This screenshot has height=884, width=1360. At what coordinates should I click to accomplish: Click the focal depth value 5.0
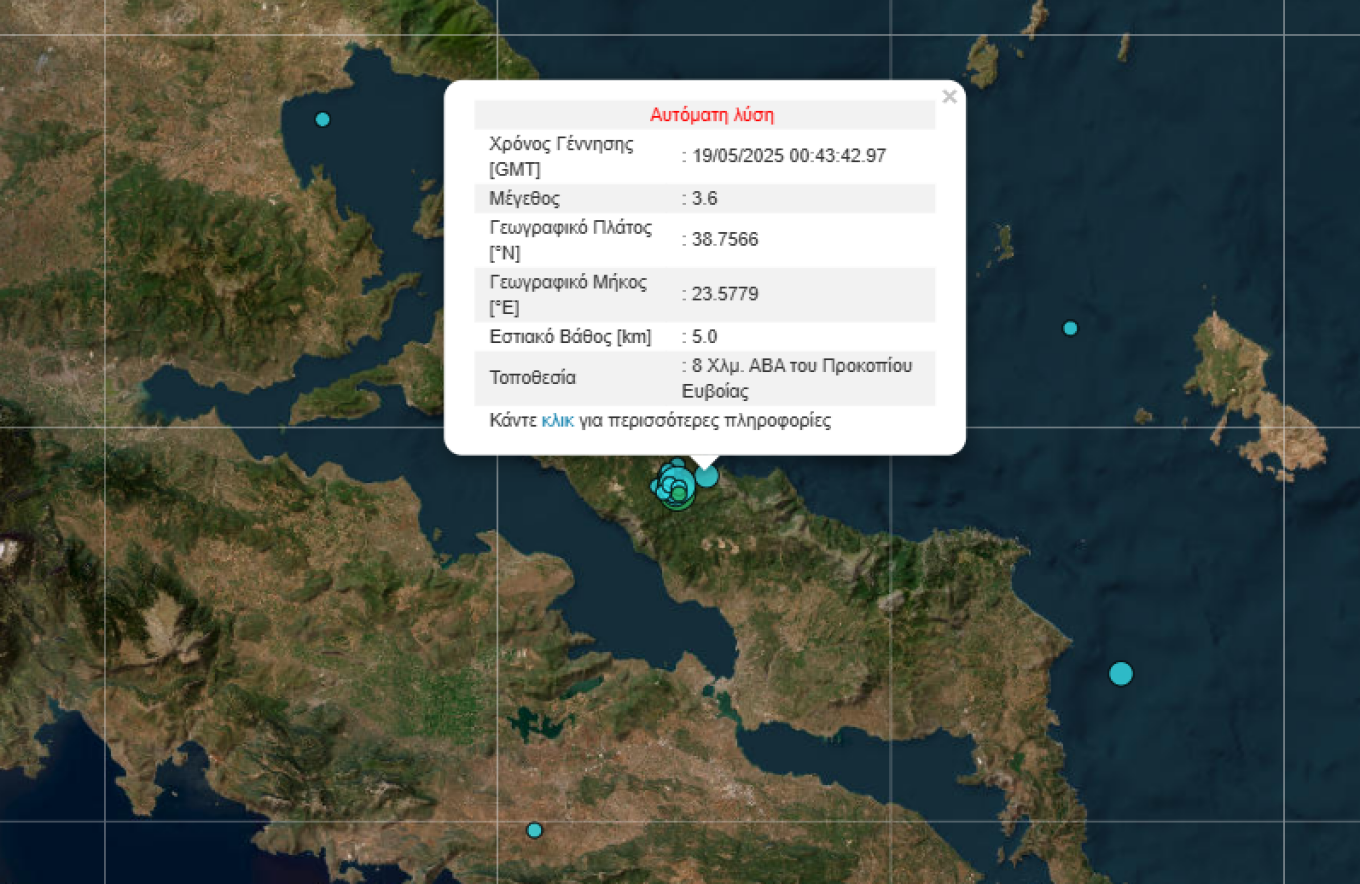pos(704,337)
